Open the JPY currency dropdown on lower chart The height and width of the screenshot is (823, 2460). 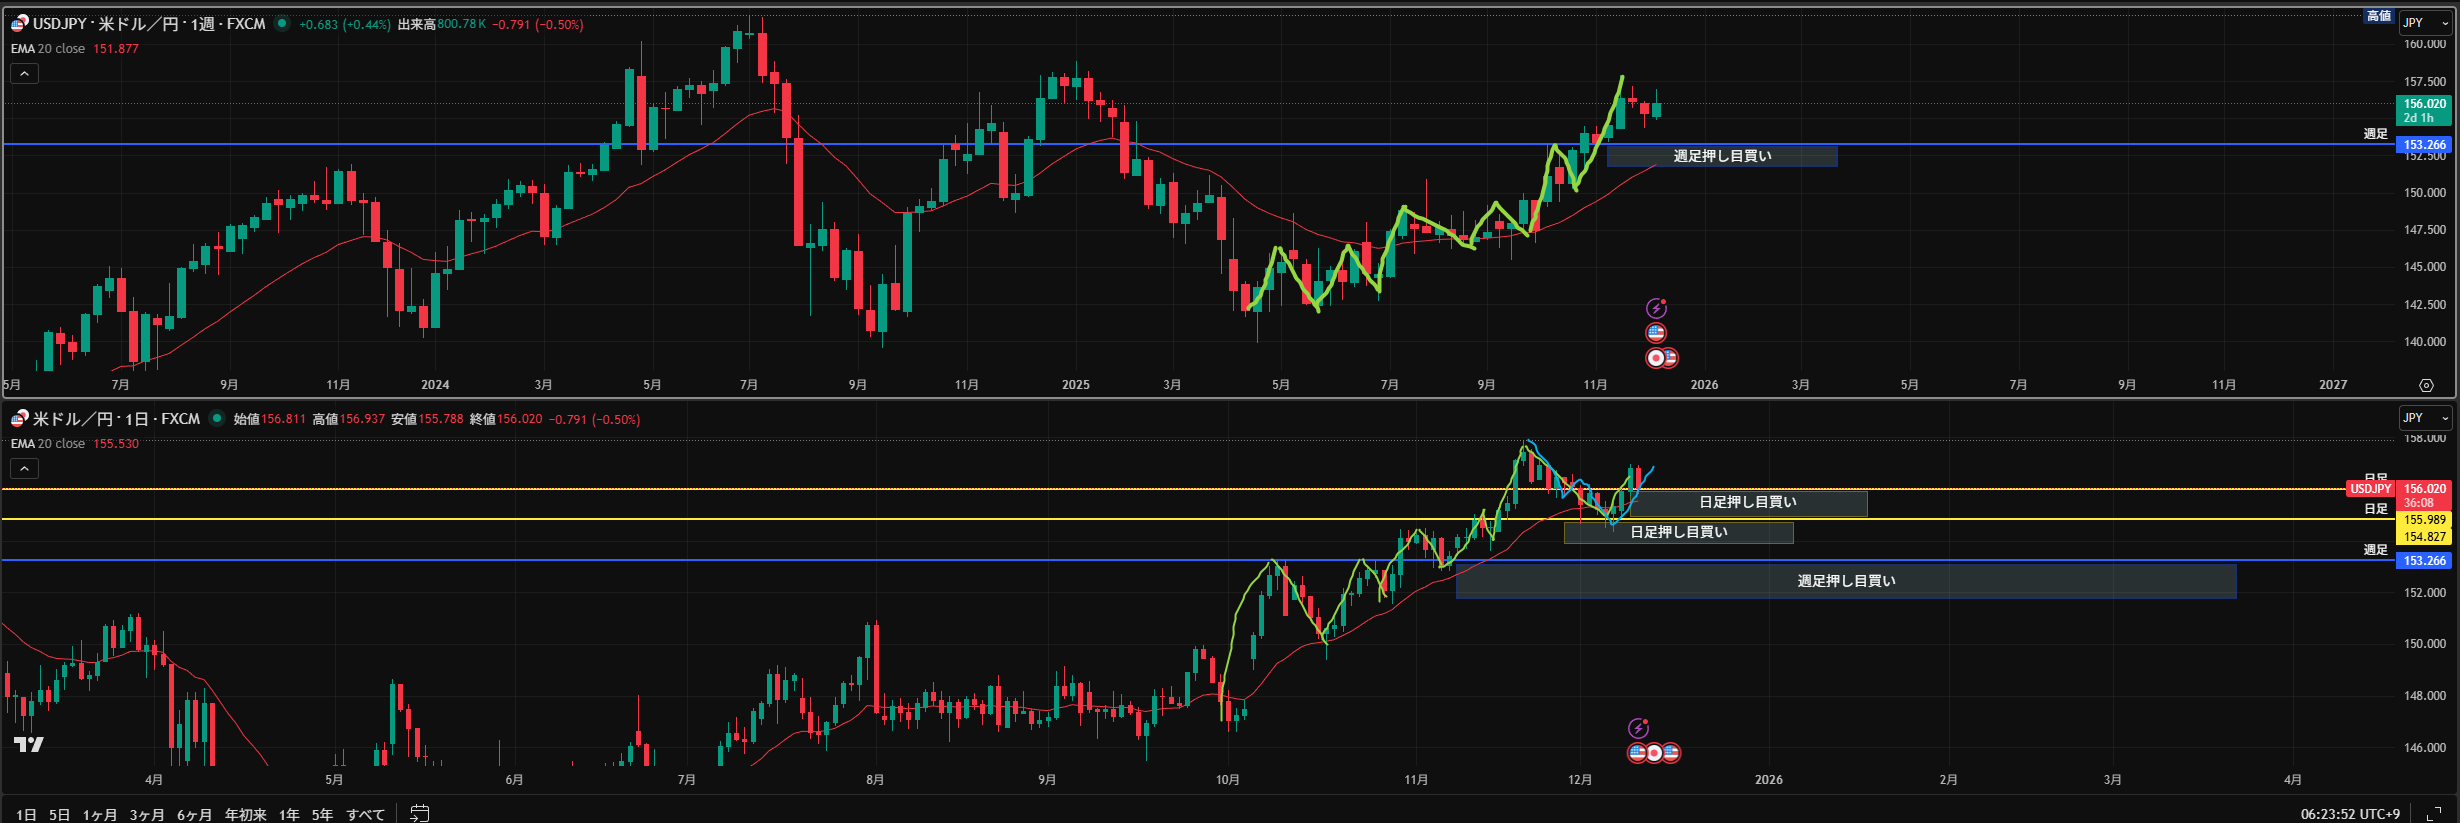(2425, 418)
